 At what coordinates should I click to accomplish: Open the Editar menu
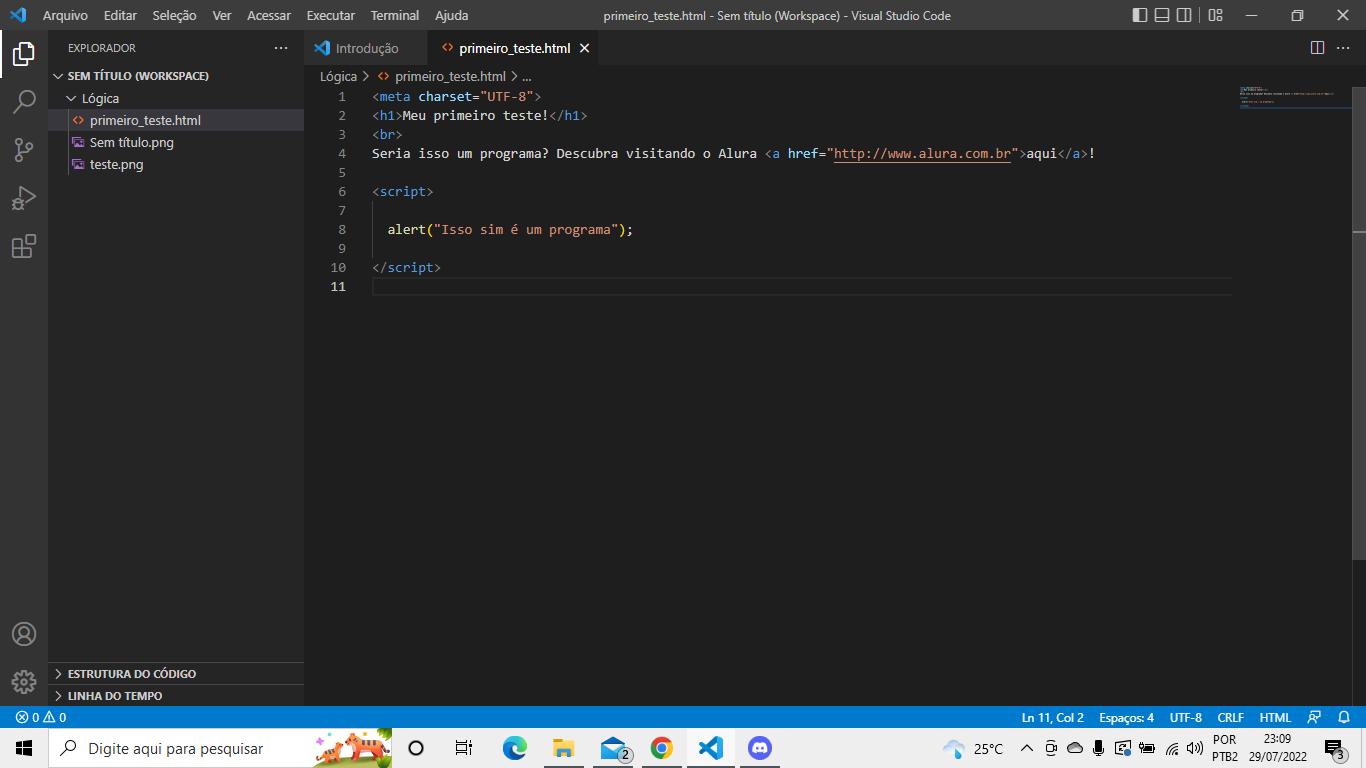tap(120, 15)
